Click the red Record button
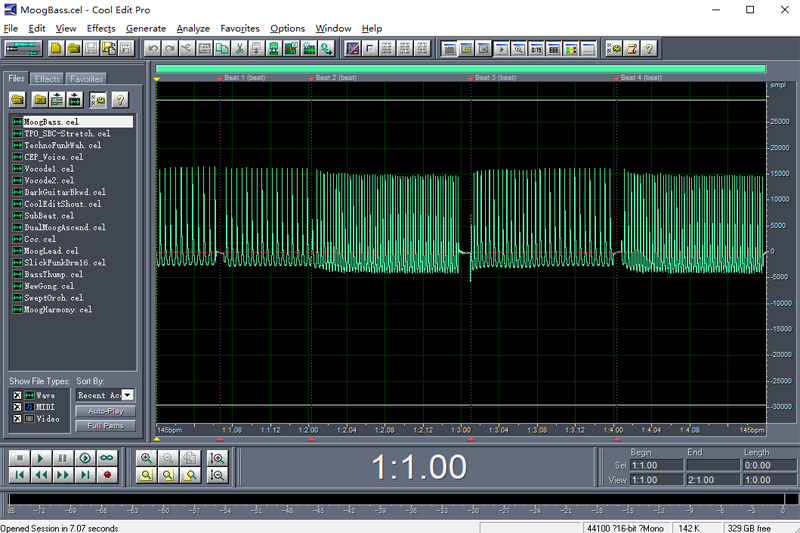This screenshot has height=533, width=800. tap(107, 475)
